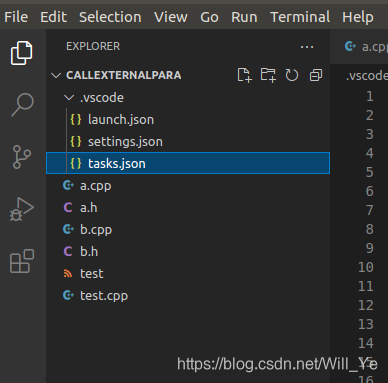The height and width of the screenshot is (383, 388).
Task: Collapse all folders in explorer
Action: click(x=316, y=75)
